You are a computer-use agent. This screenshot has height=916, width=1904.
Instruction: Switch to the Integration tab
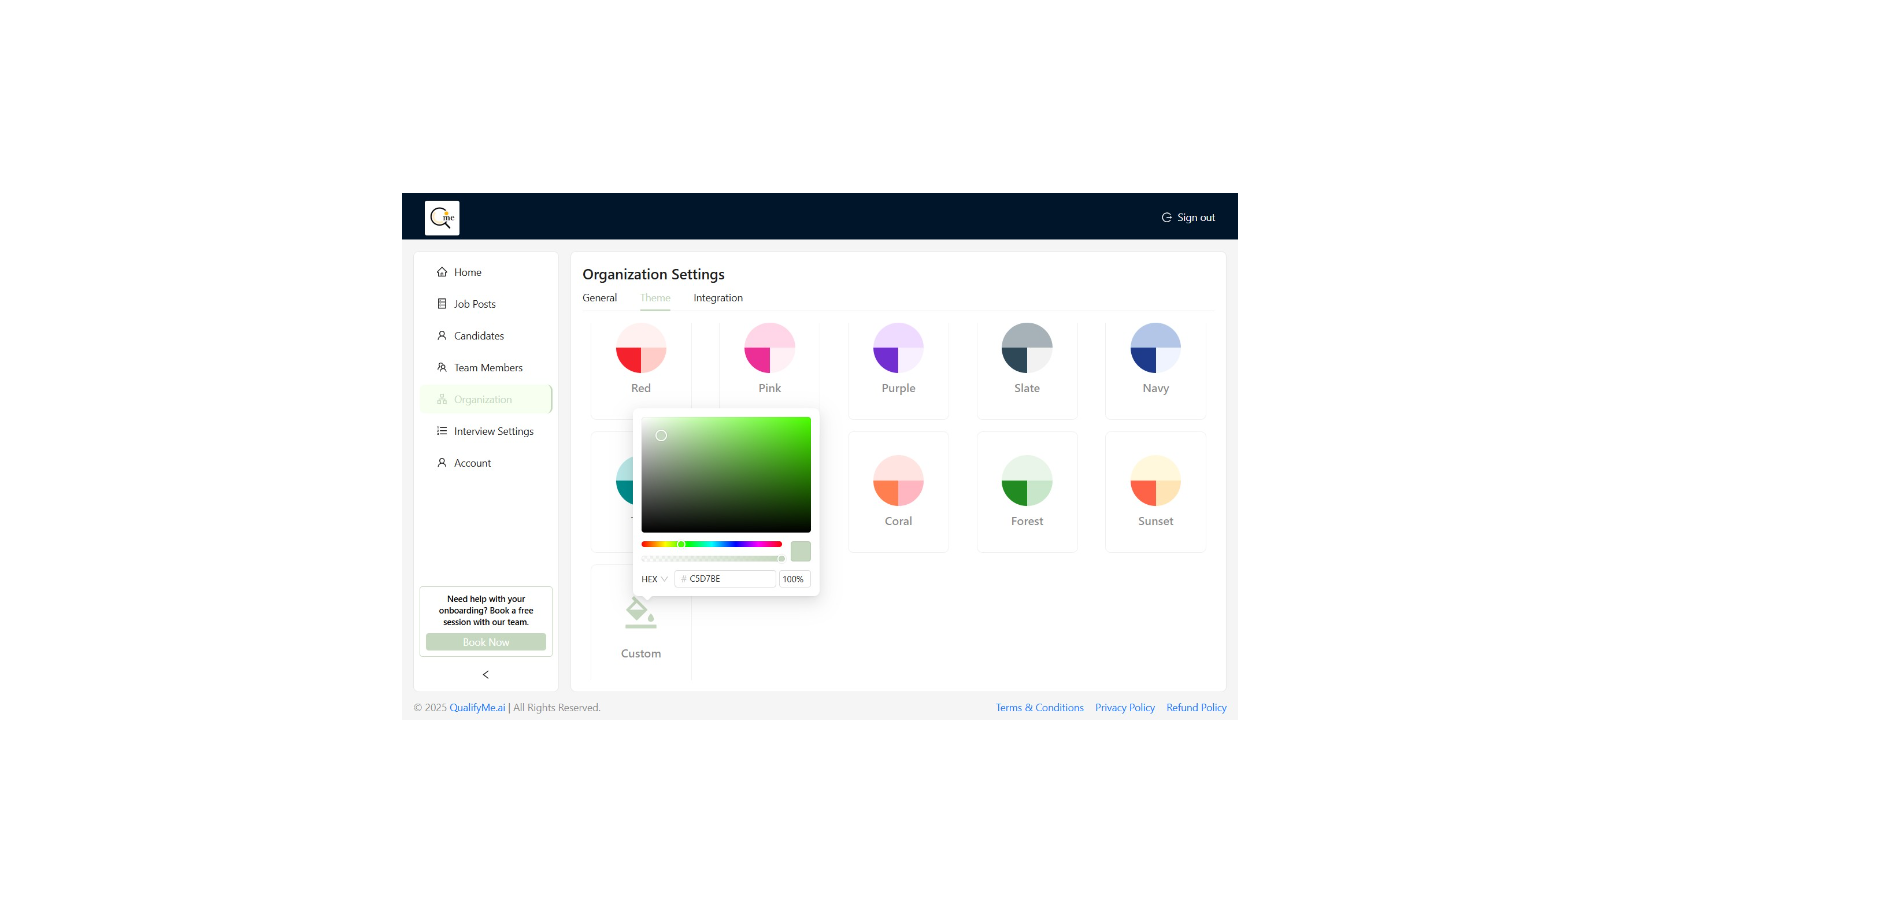coord(718,298)
